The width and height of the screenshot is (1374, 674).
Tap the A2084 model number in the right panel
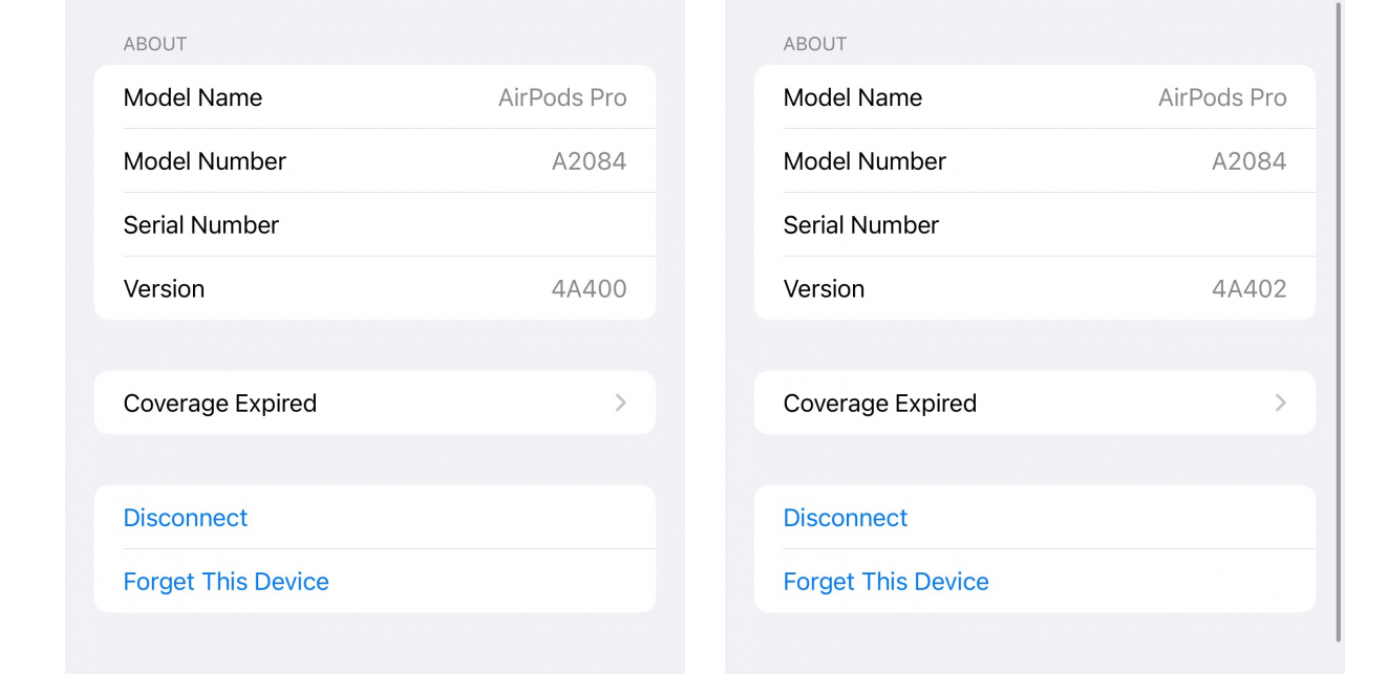point(1249,161)
